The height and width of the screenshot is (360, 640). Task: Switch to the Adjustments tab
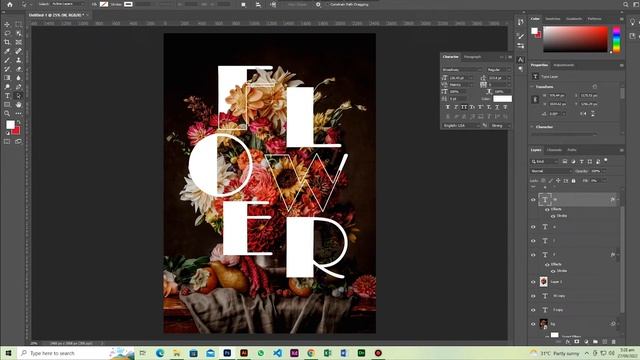coord(564,65)
